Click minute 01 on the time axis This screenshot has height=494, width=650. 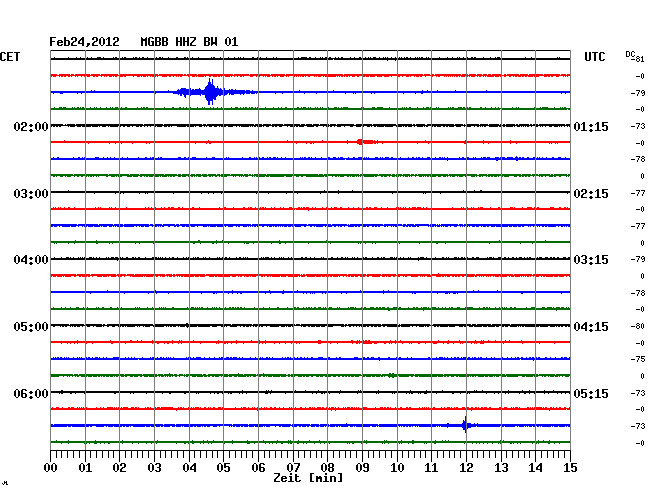click(x=85, y=467)
